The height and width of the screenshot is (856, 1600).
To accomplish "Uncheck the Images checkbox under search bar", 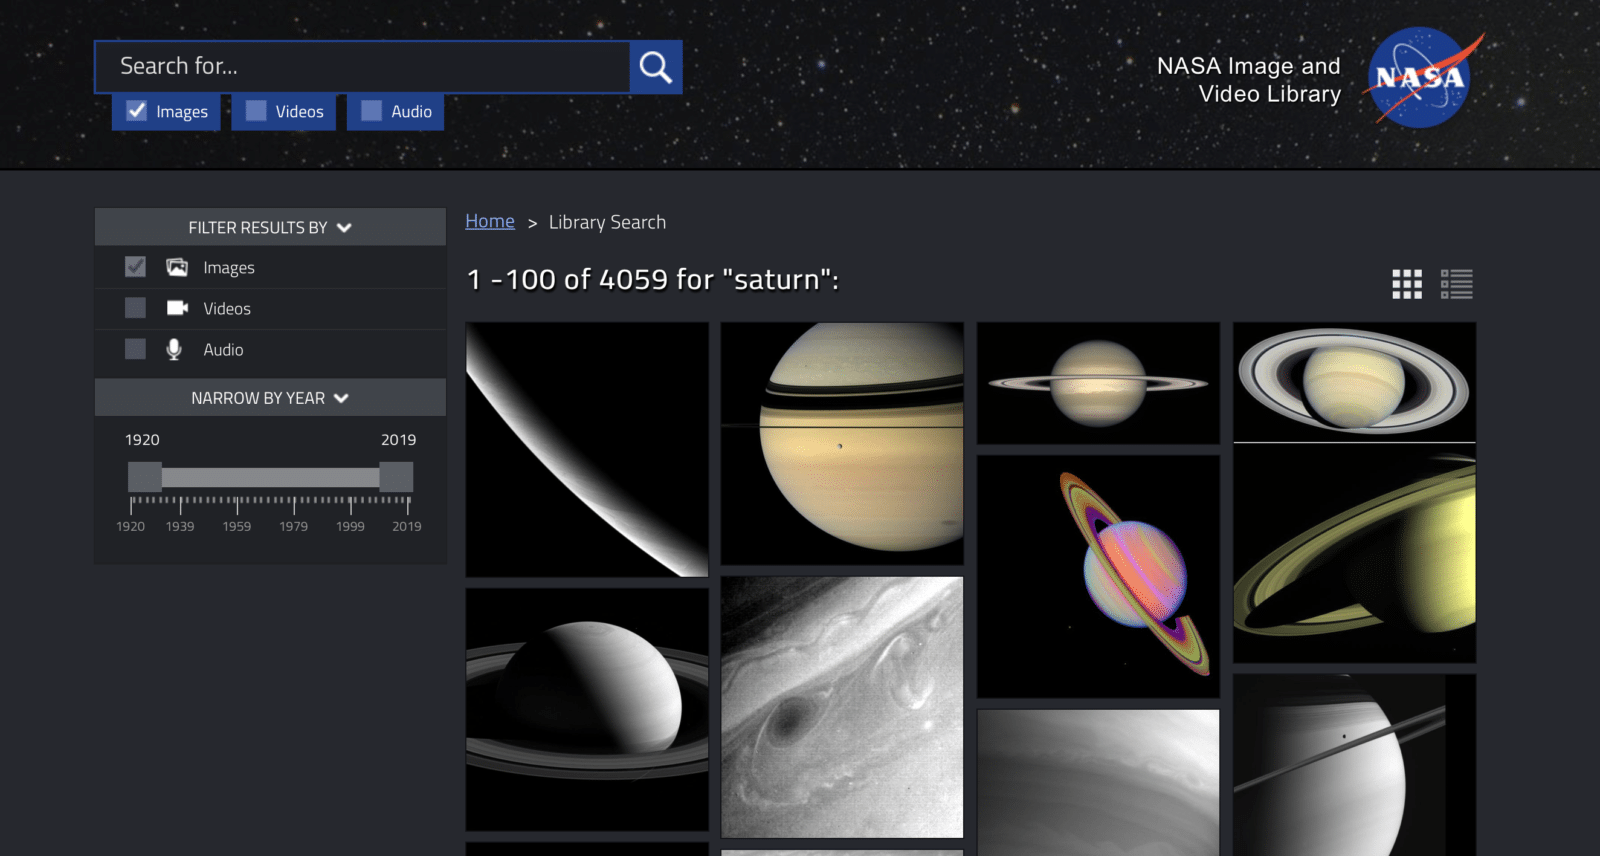I will [137, 111].
